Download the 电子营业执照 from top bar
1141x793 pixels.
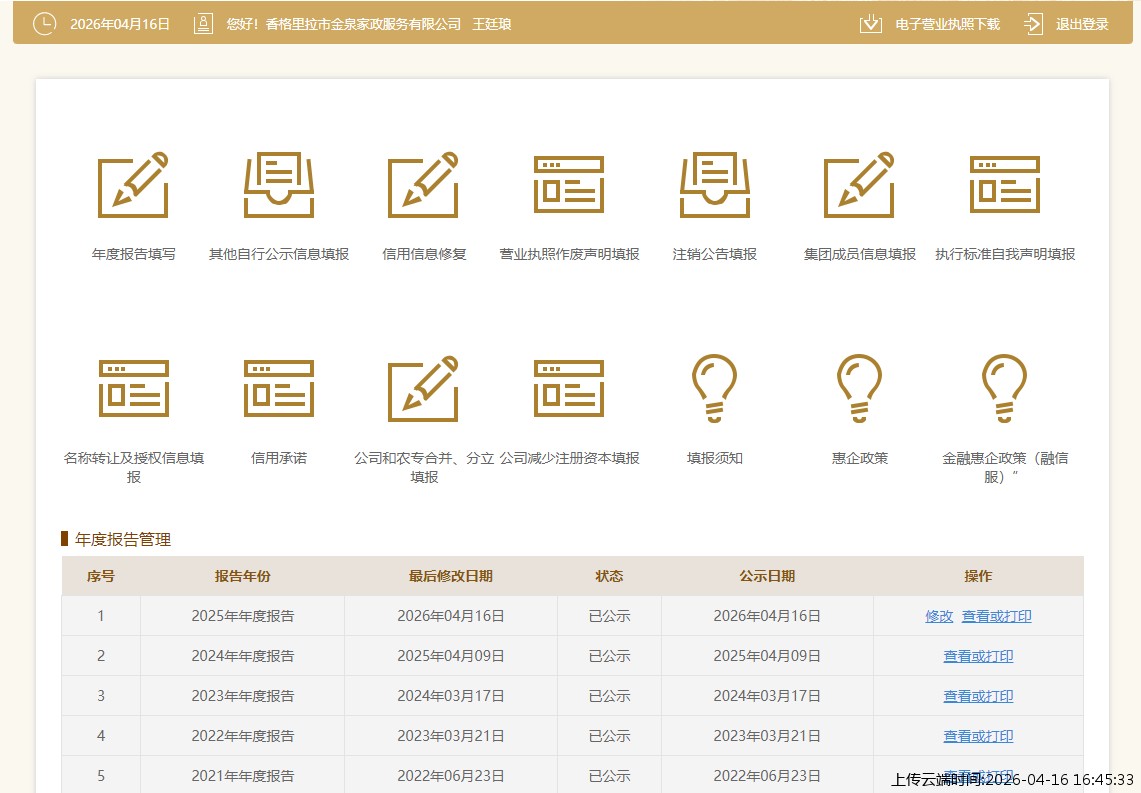tap(930, 24)
